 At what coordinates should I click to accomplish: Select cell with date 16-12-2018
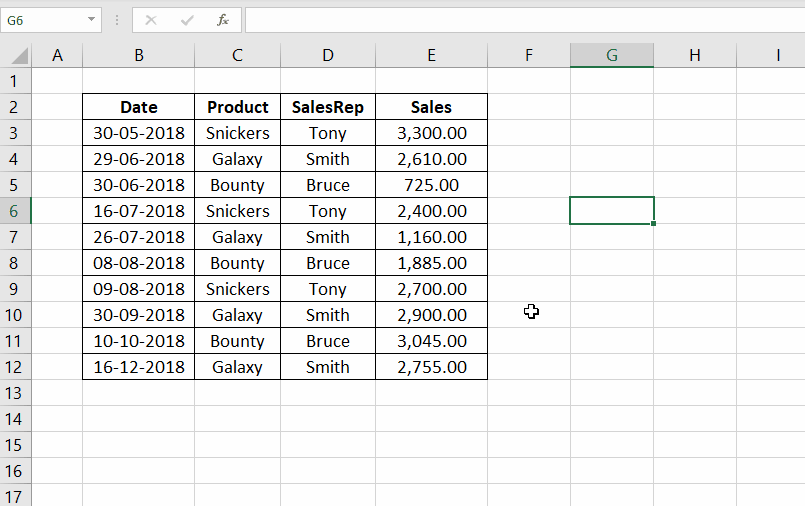139,367
